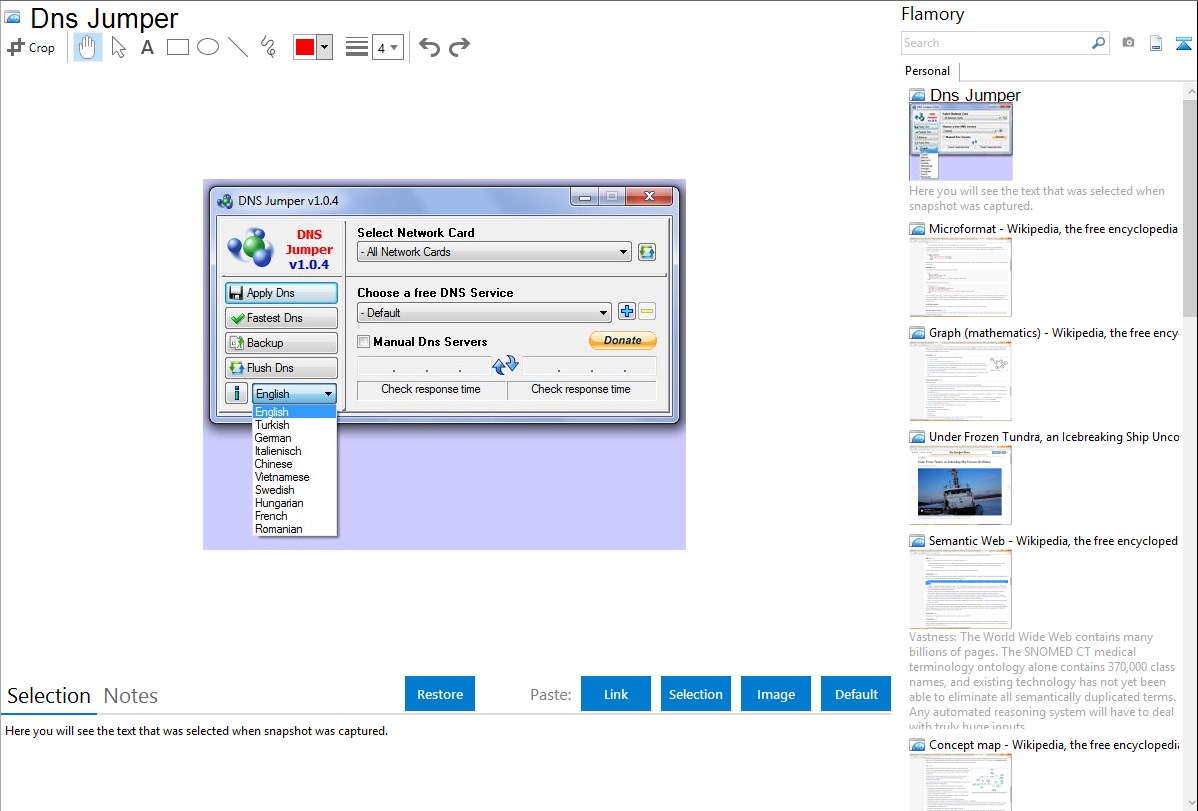Click the sidebar vertical scrollbar
The image size is (1198, 811).
pyautogui.click(x=1190, y=208)
